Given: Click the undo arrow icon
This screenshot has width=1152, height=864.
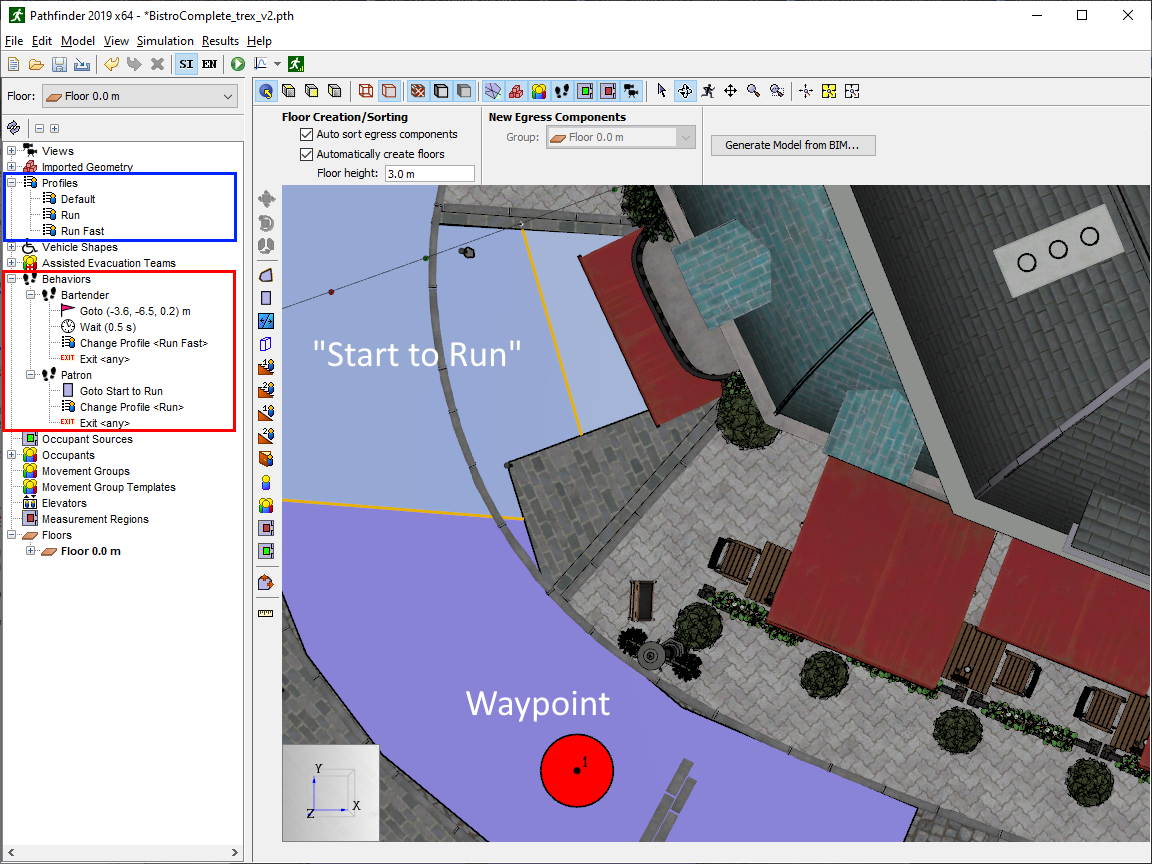Looking at the screenshot, I should click(111, 64).
